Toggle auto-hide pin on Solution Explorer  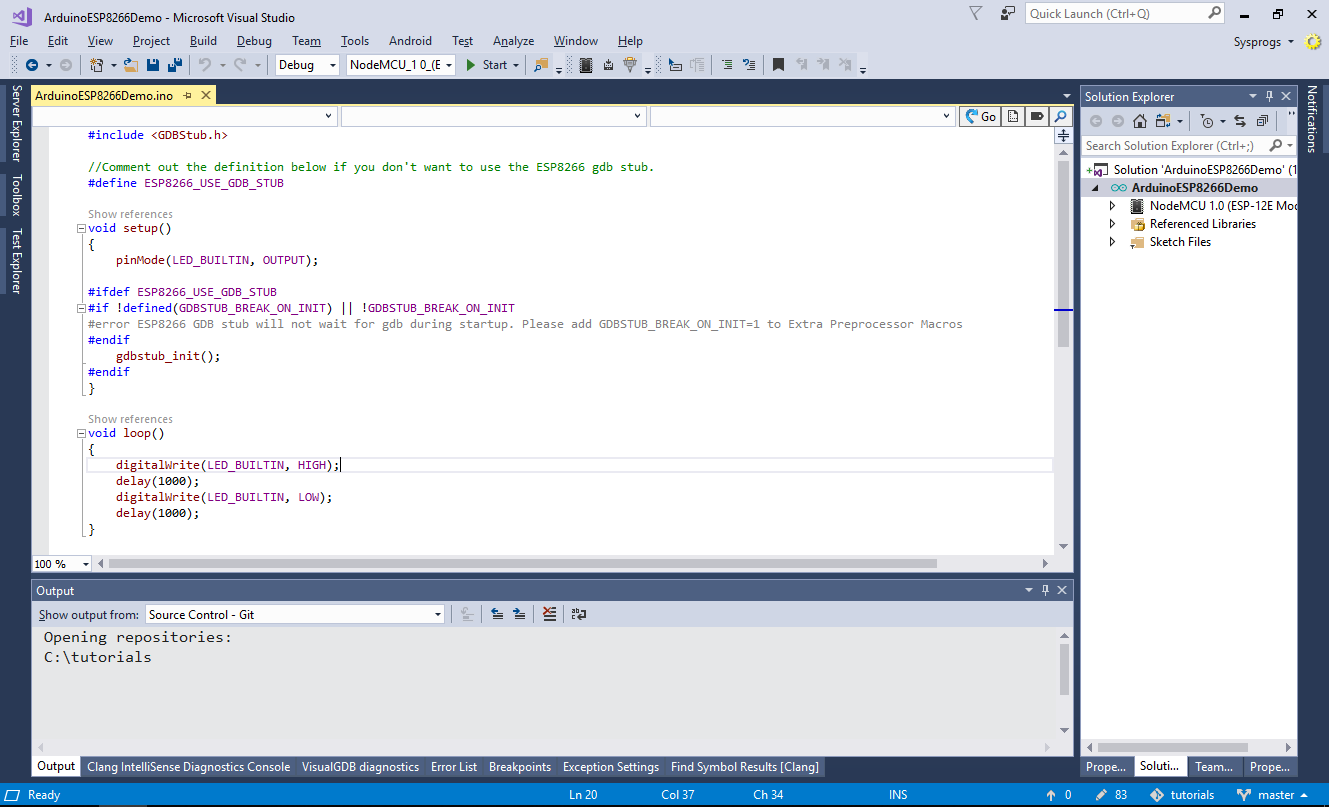[1270, 96]
